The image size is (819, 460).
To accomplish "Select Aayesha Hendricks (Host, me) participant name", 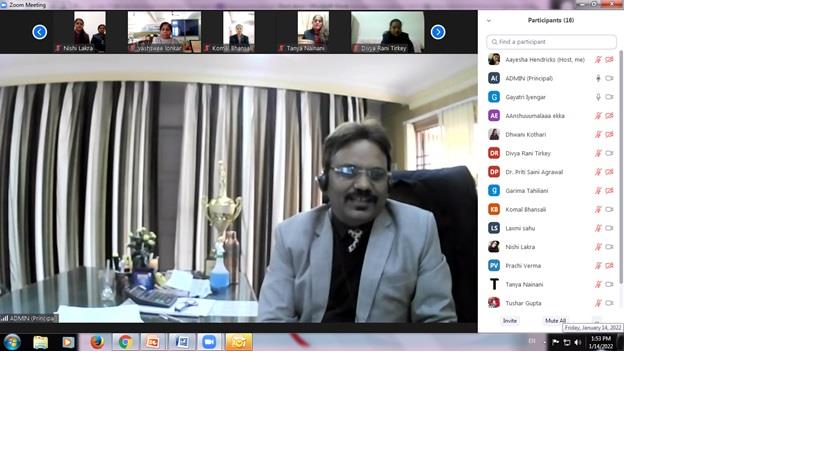I will pyautogui.click(x=545, y=60).
